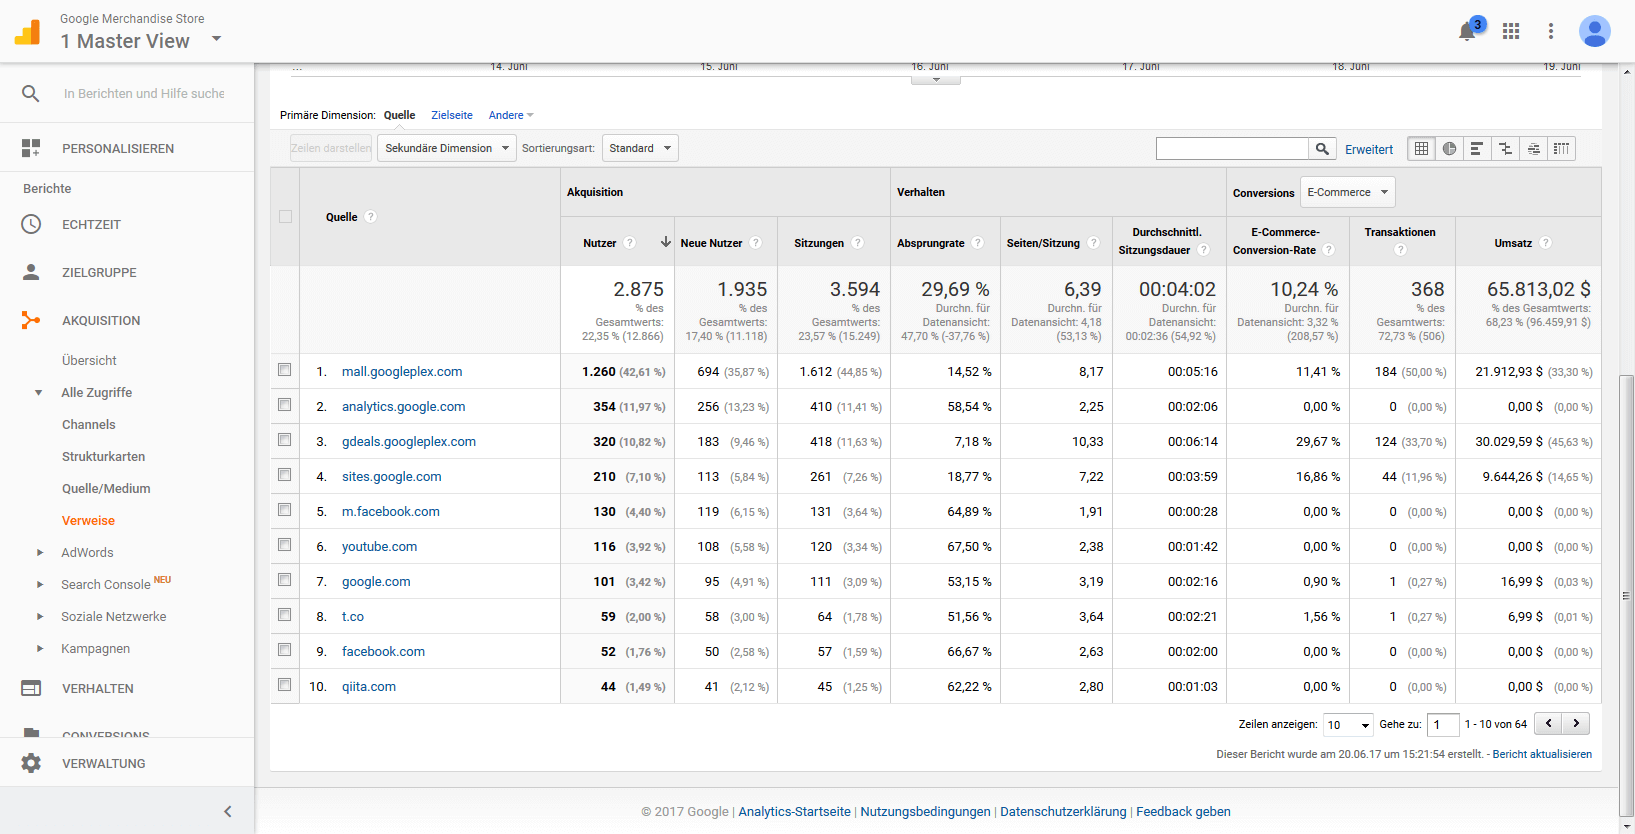The image size is (1635, 834).
Task: Open the Google apps grid
Action: coord(1511,31)
